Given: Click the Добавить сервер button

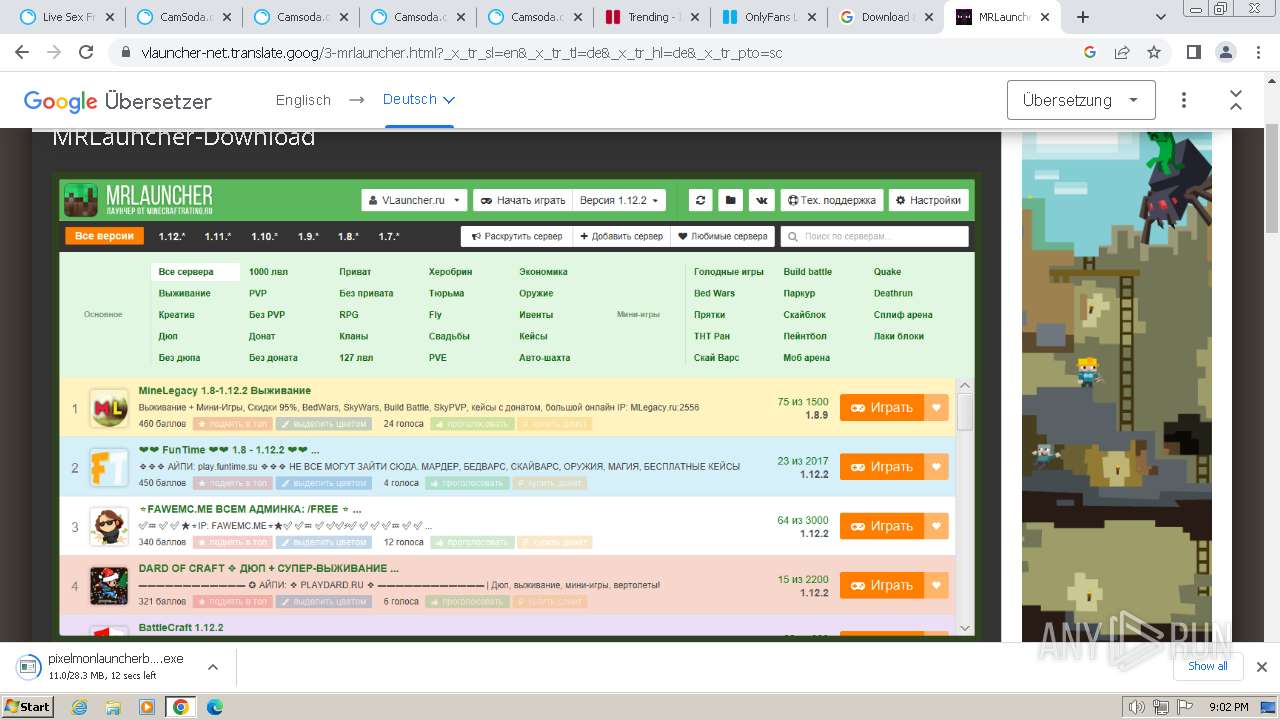Looking at the screenshot, I should [621, 236].
